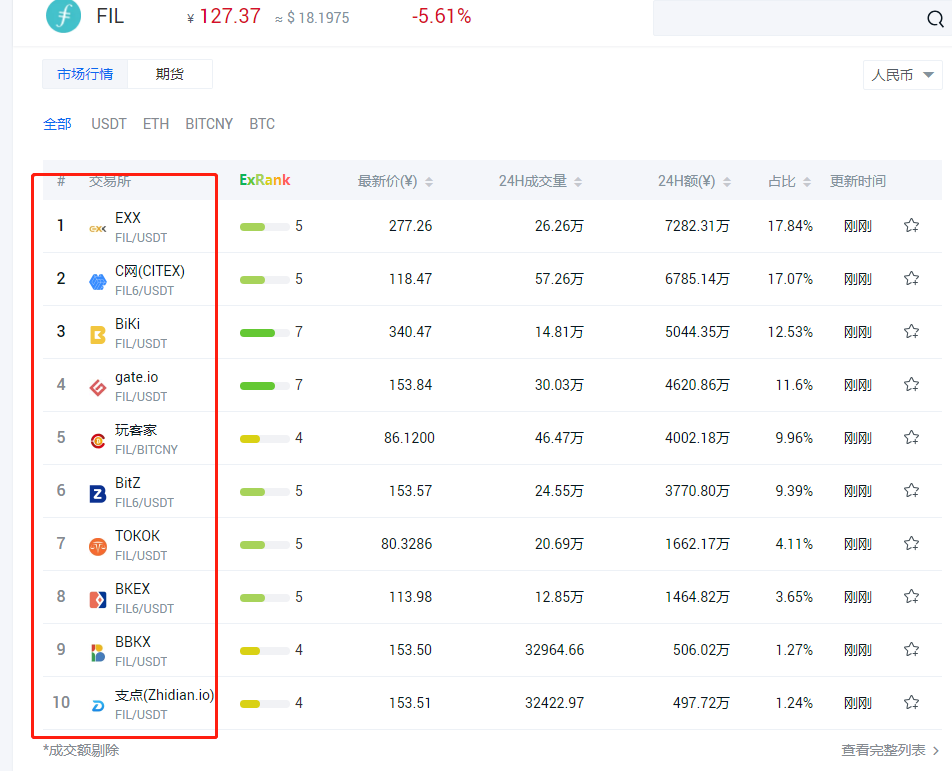This screenshot has height=771, width=952.
Task: Click the FIL price 127.37
Action: (230, 16)
